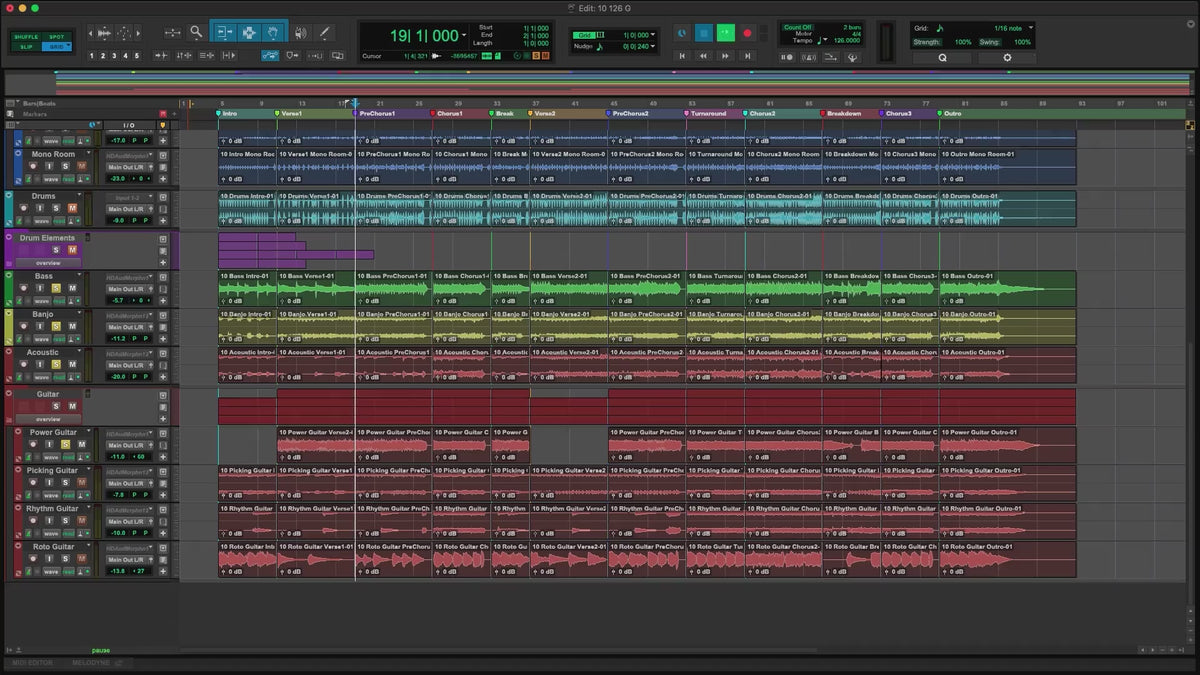The width and height of the screenshot is (1200, 675).
Task: Click Drum Elements overview button
Action: tap(48, 263)
